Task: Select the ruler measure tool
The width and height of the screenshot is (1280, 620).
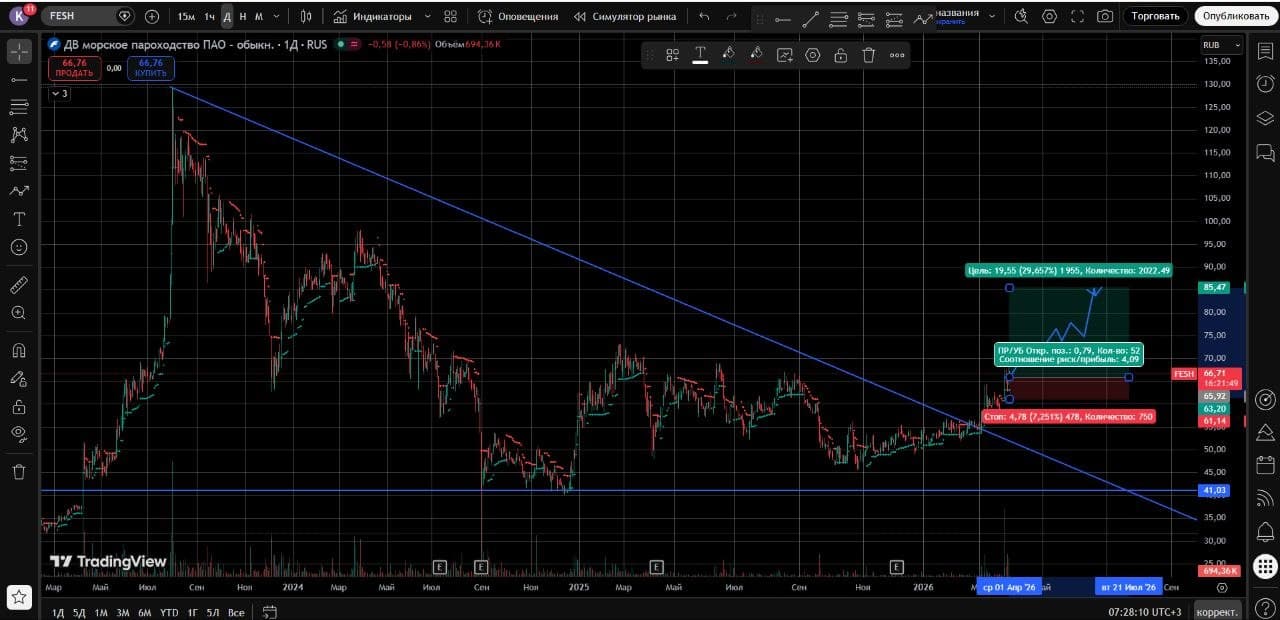Action: 18,285
